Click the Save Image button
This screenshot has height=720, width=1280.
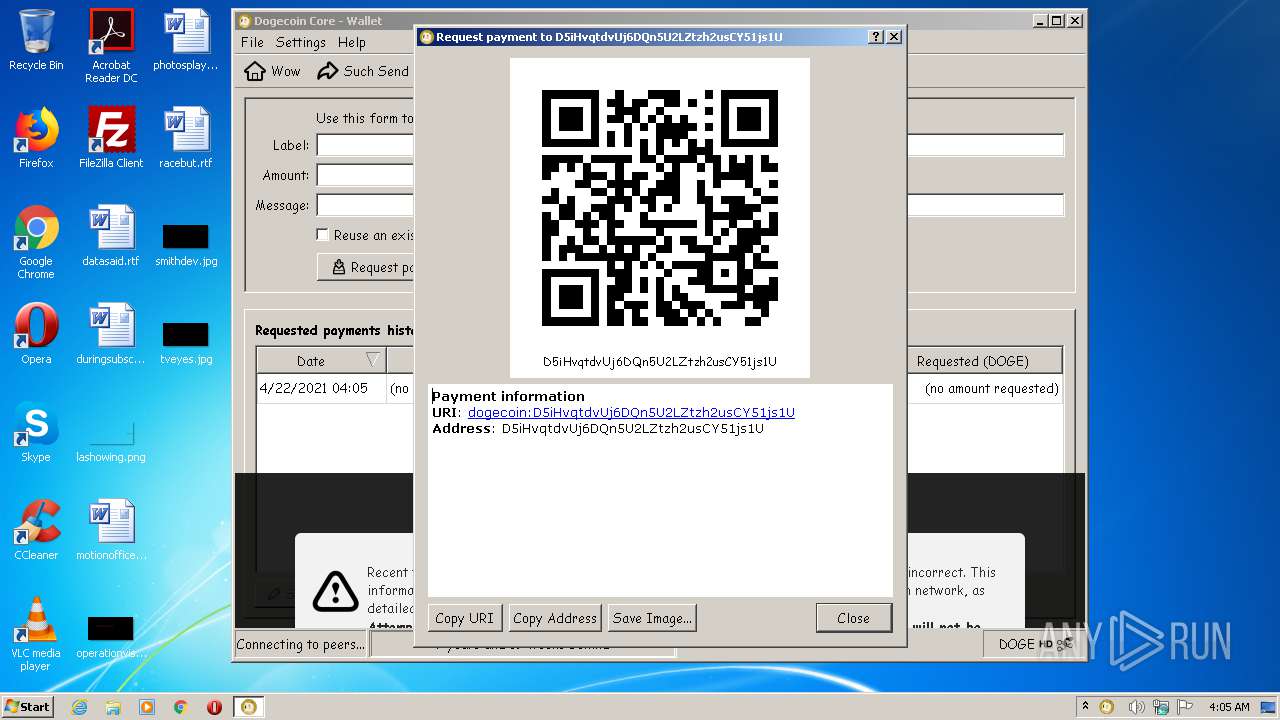(x=652, y=618)
